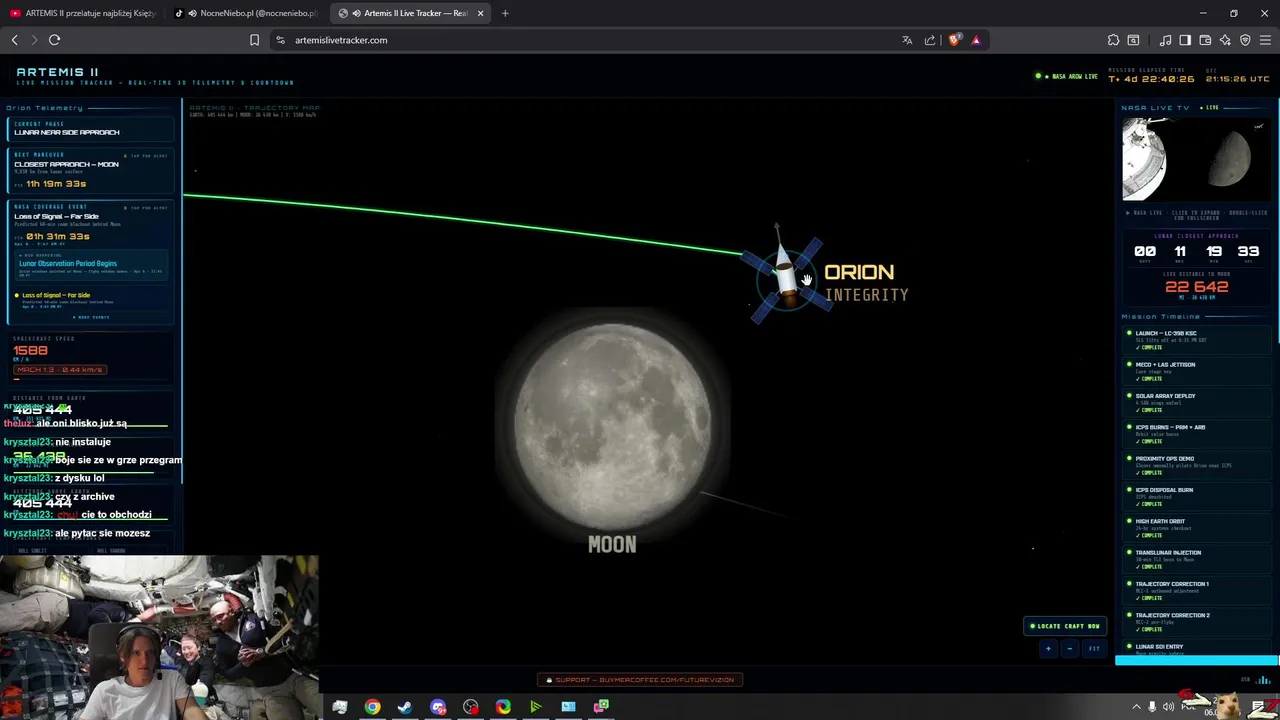Open the Launch LC-39B KSC timeline item
The height and width of the screenshot is (720, 1280).
(x=1197, y=340)
